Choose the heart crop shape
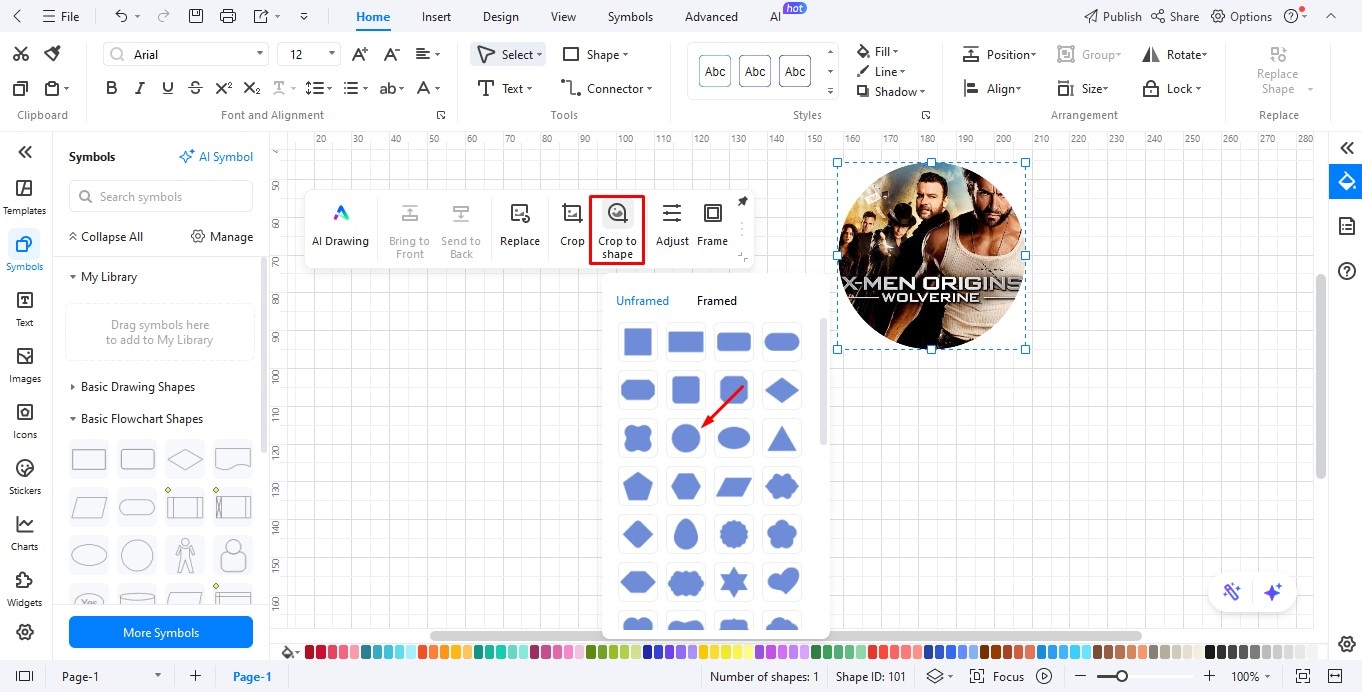The height and width of the screenshot is (692, 1362). click(x=782, y=581)
